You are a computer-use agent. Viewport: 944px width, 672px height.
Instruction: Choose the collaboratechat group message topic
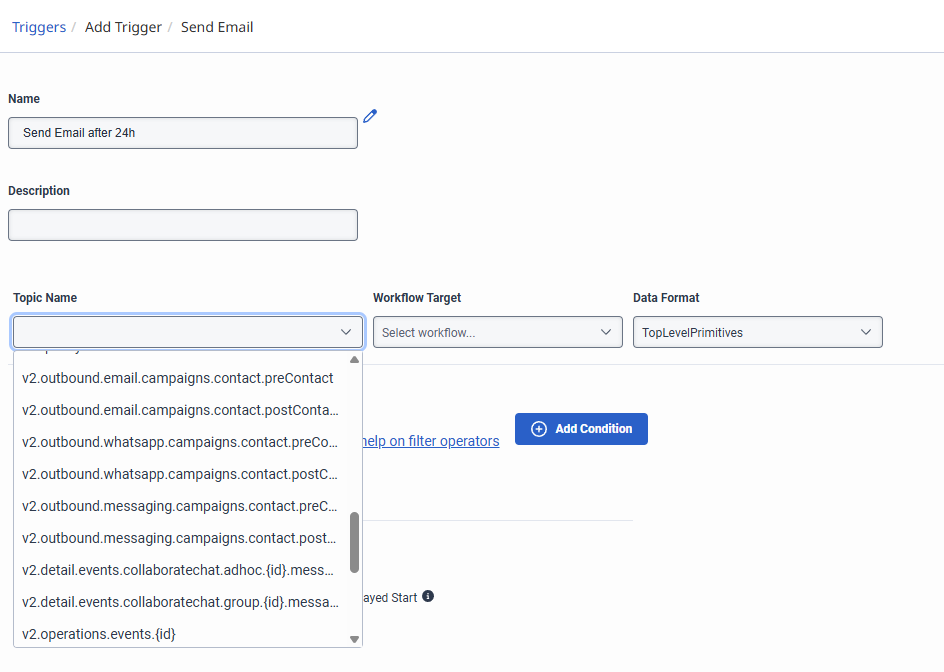point(180,602)
